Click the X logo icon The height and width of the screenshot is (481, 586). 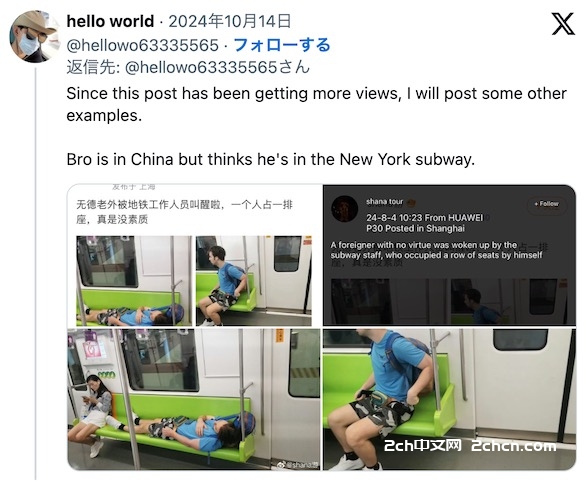(563, 24)
